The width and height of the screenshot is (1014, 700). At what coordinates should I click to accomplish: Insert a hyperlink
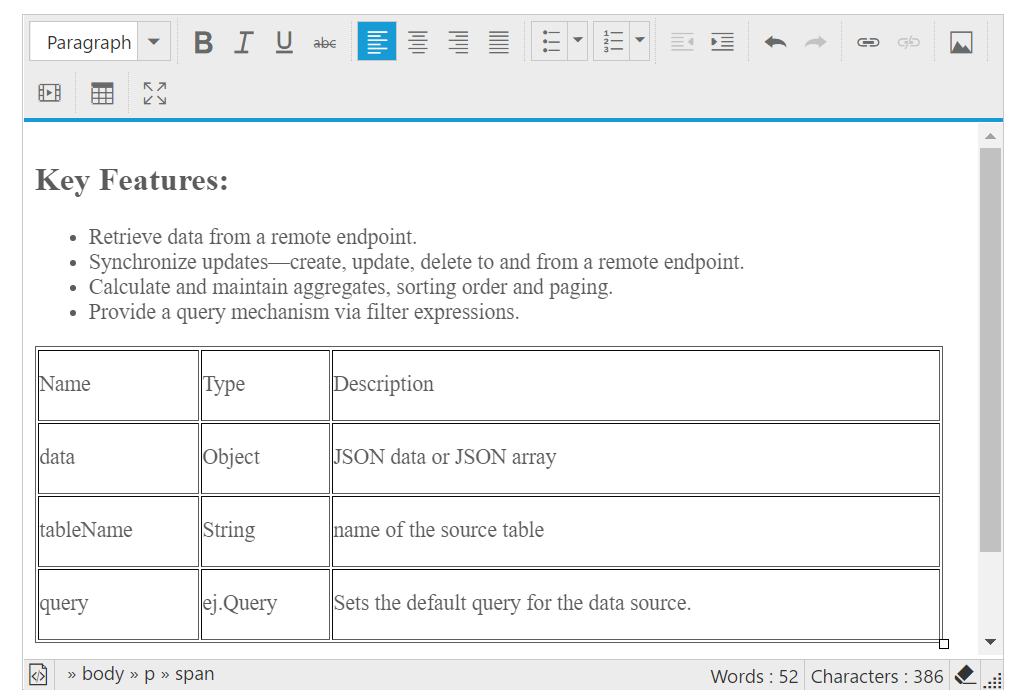(868, 42)
